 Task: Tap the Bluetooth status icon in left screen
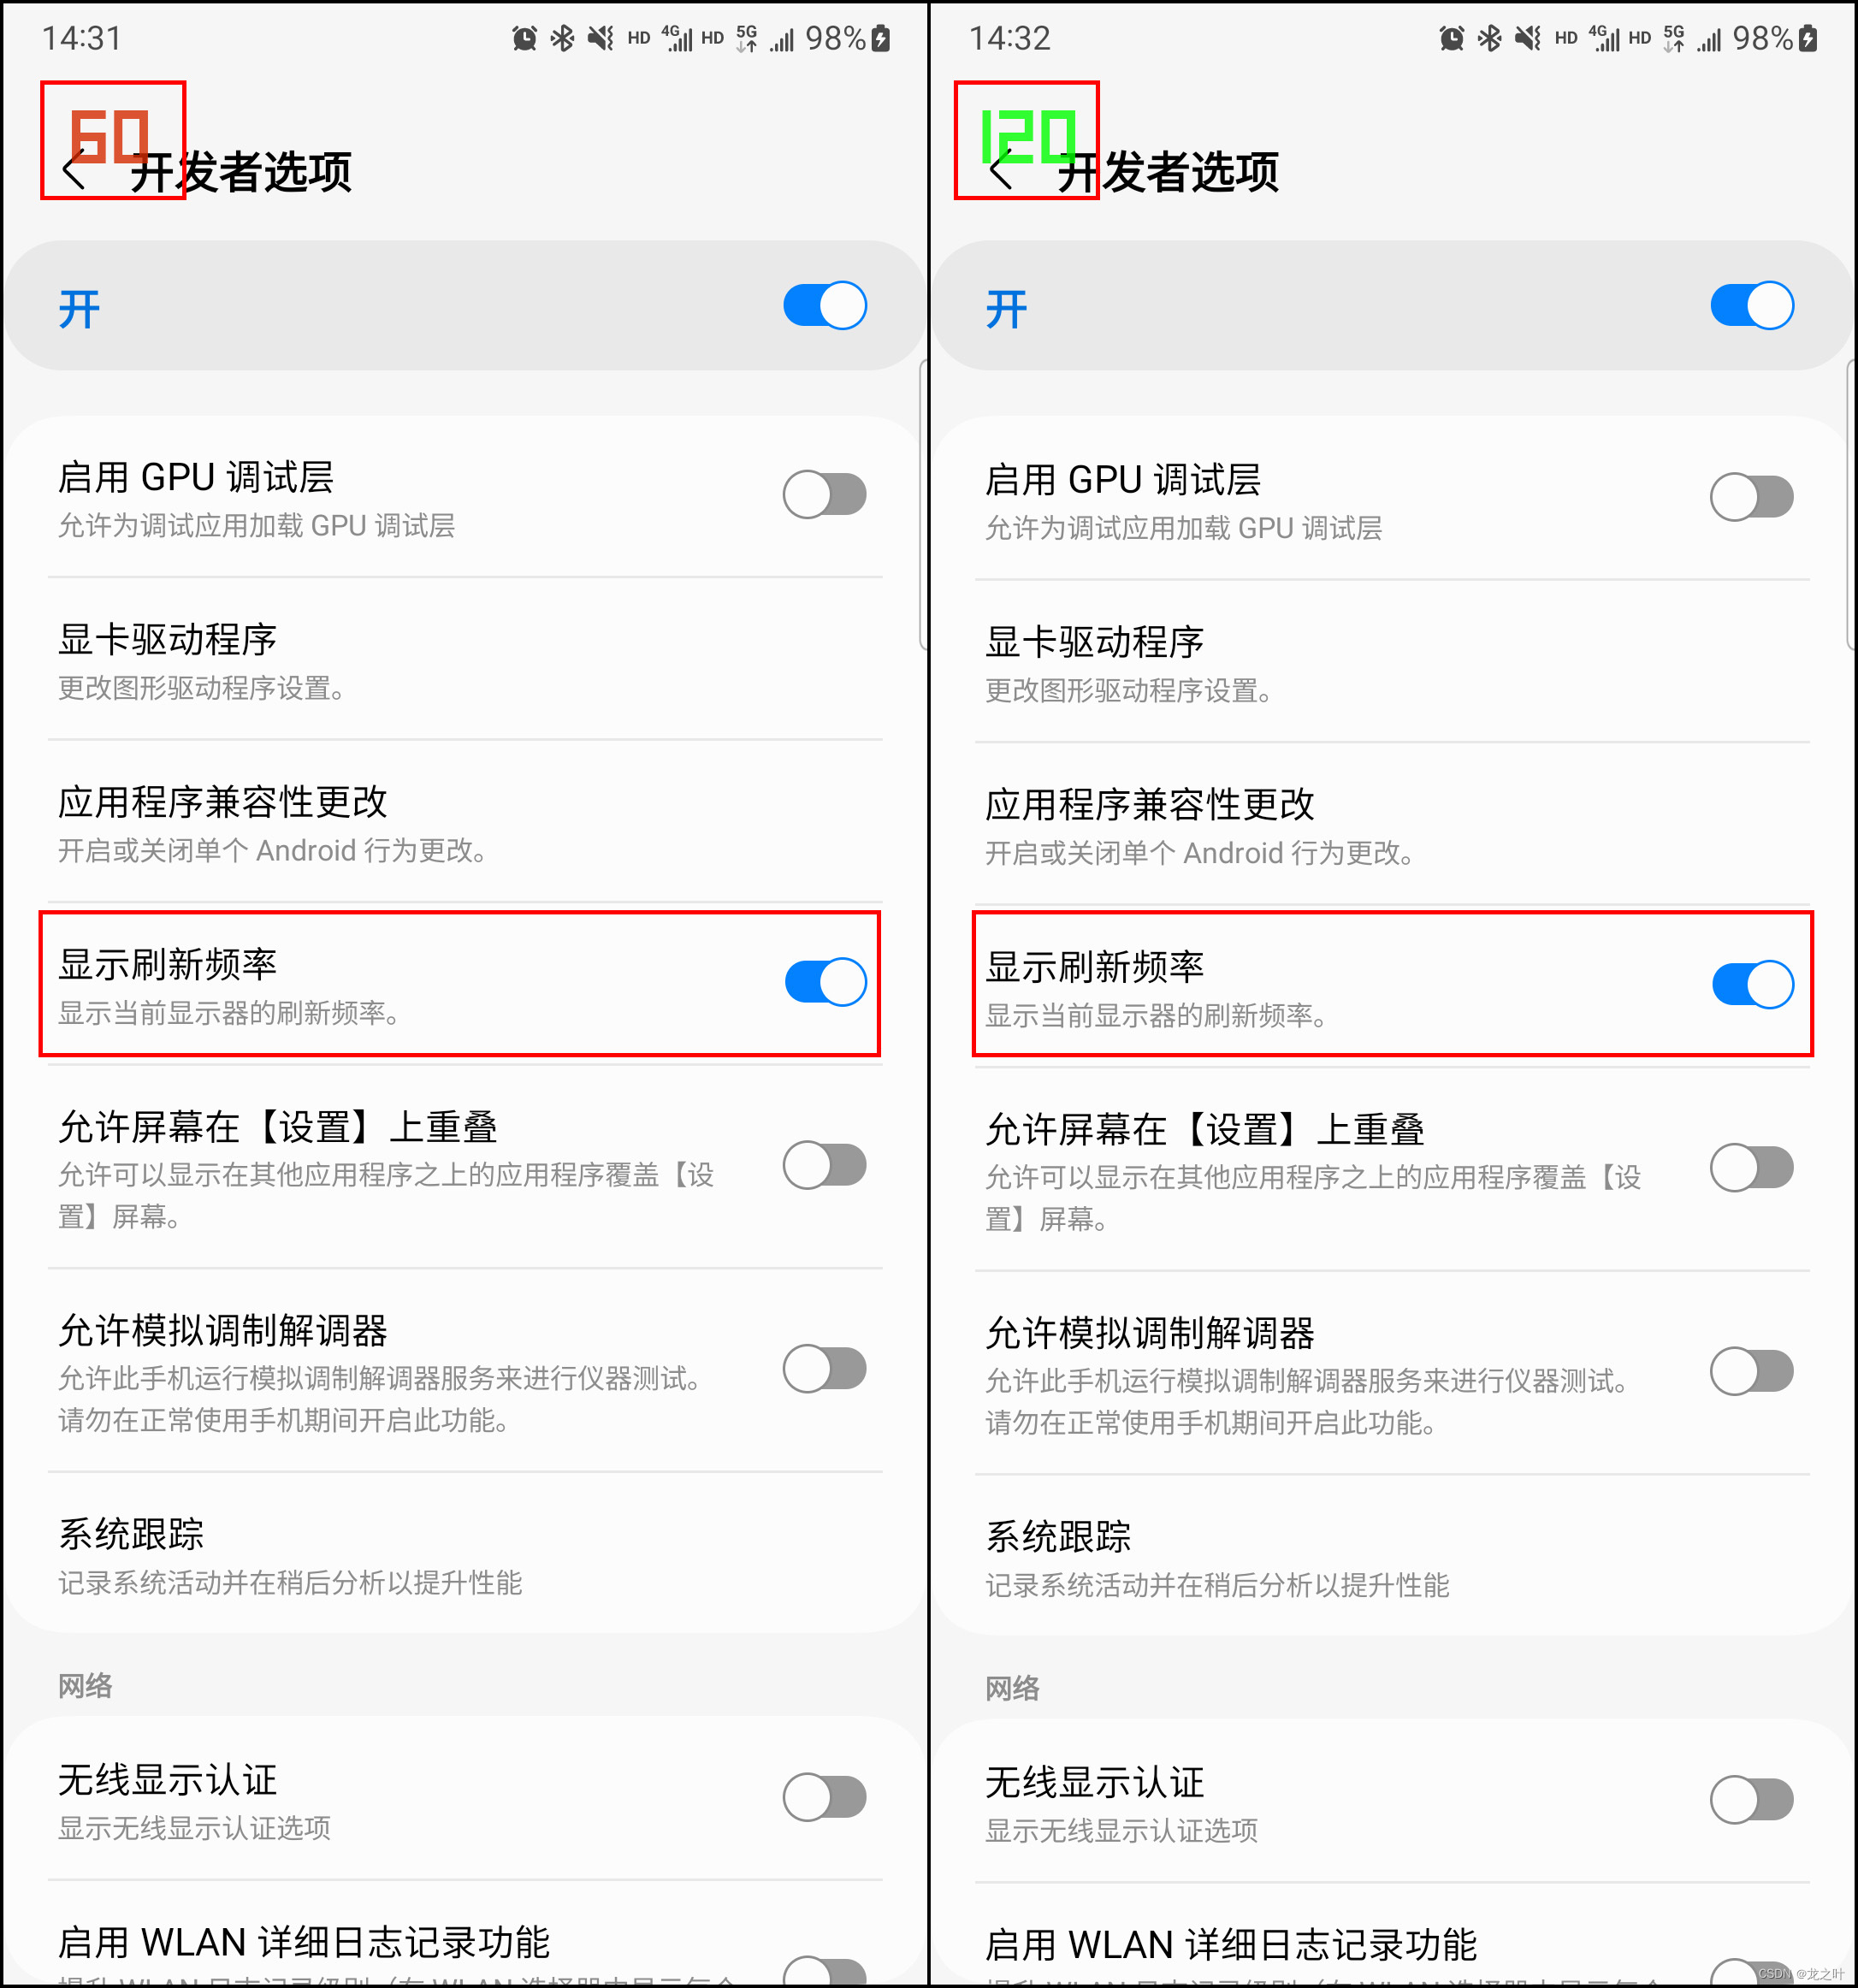tap(563, 39)
